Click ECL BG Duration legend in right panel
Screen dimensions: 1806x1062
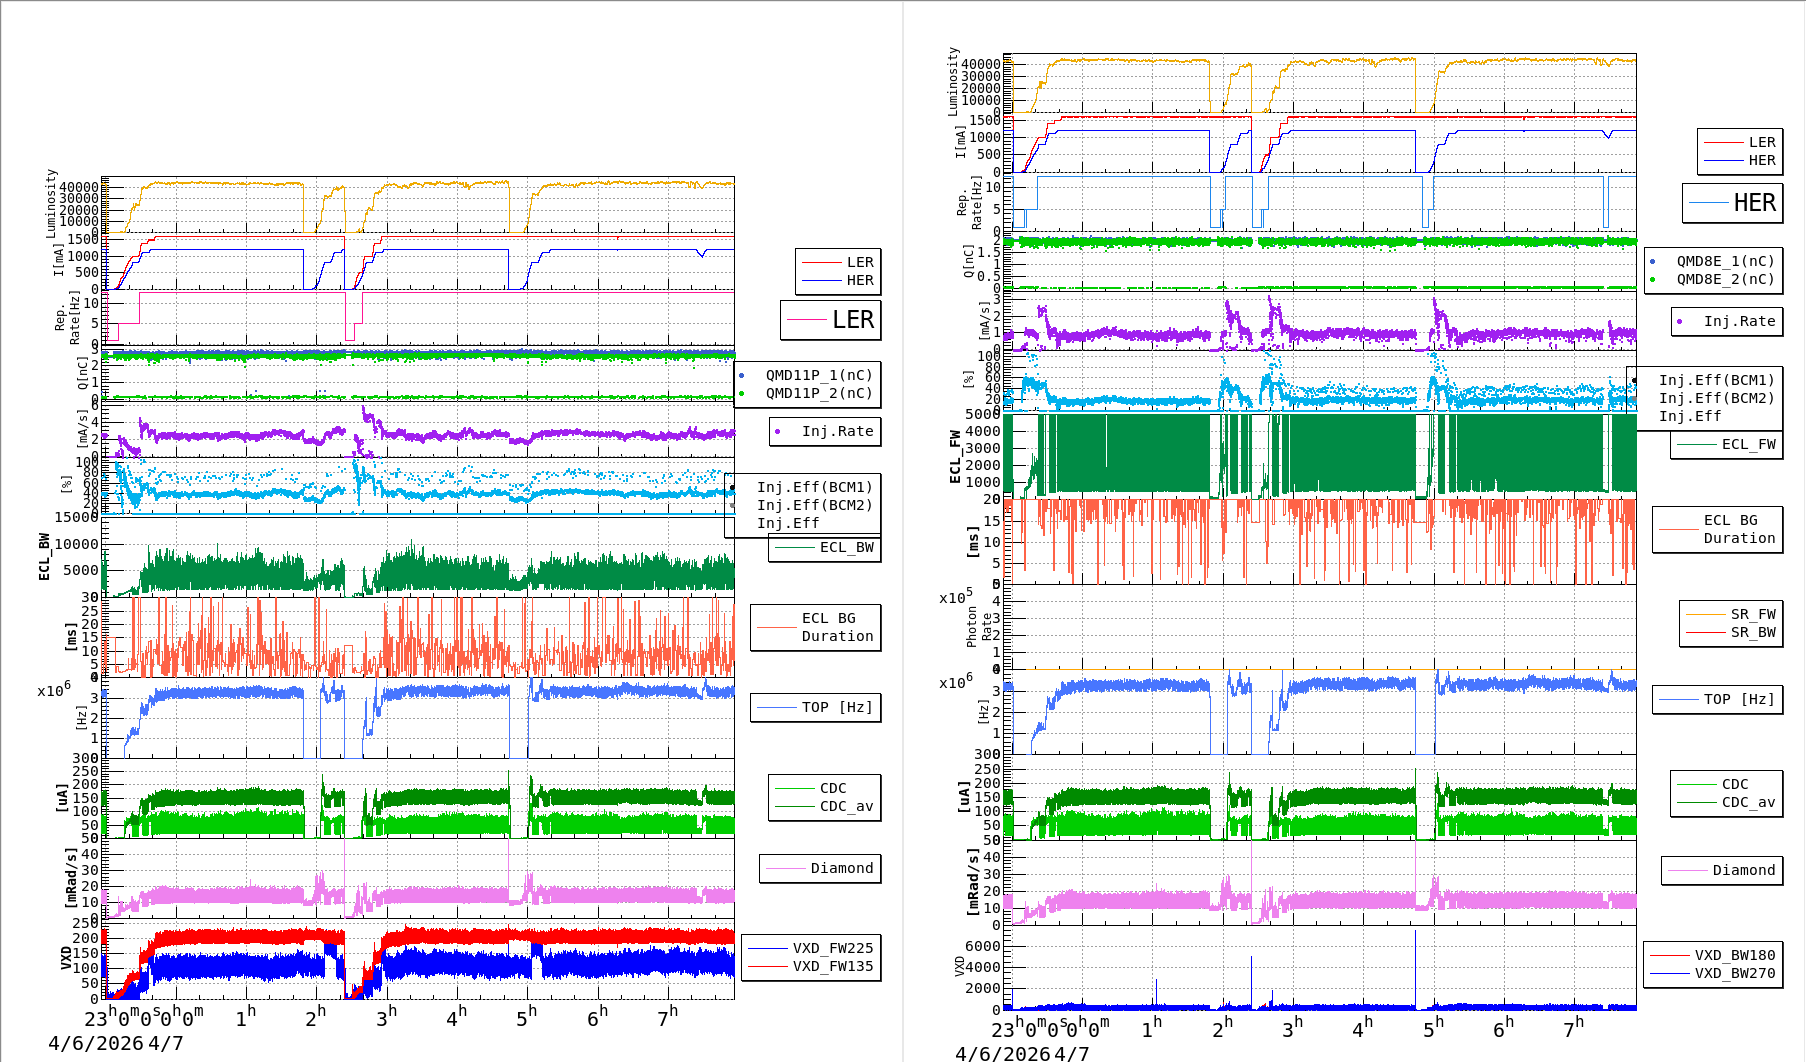point(1739,529)
